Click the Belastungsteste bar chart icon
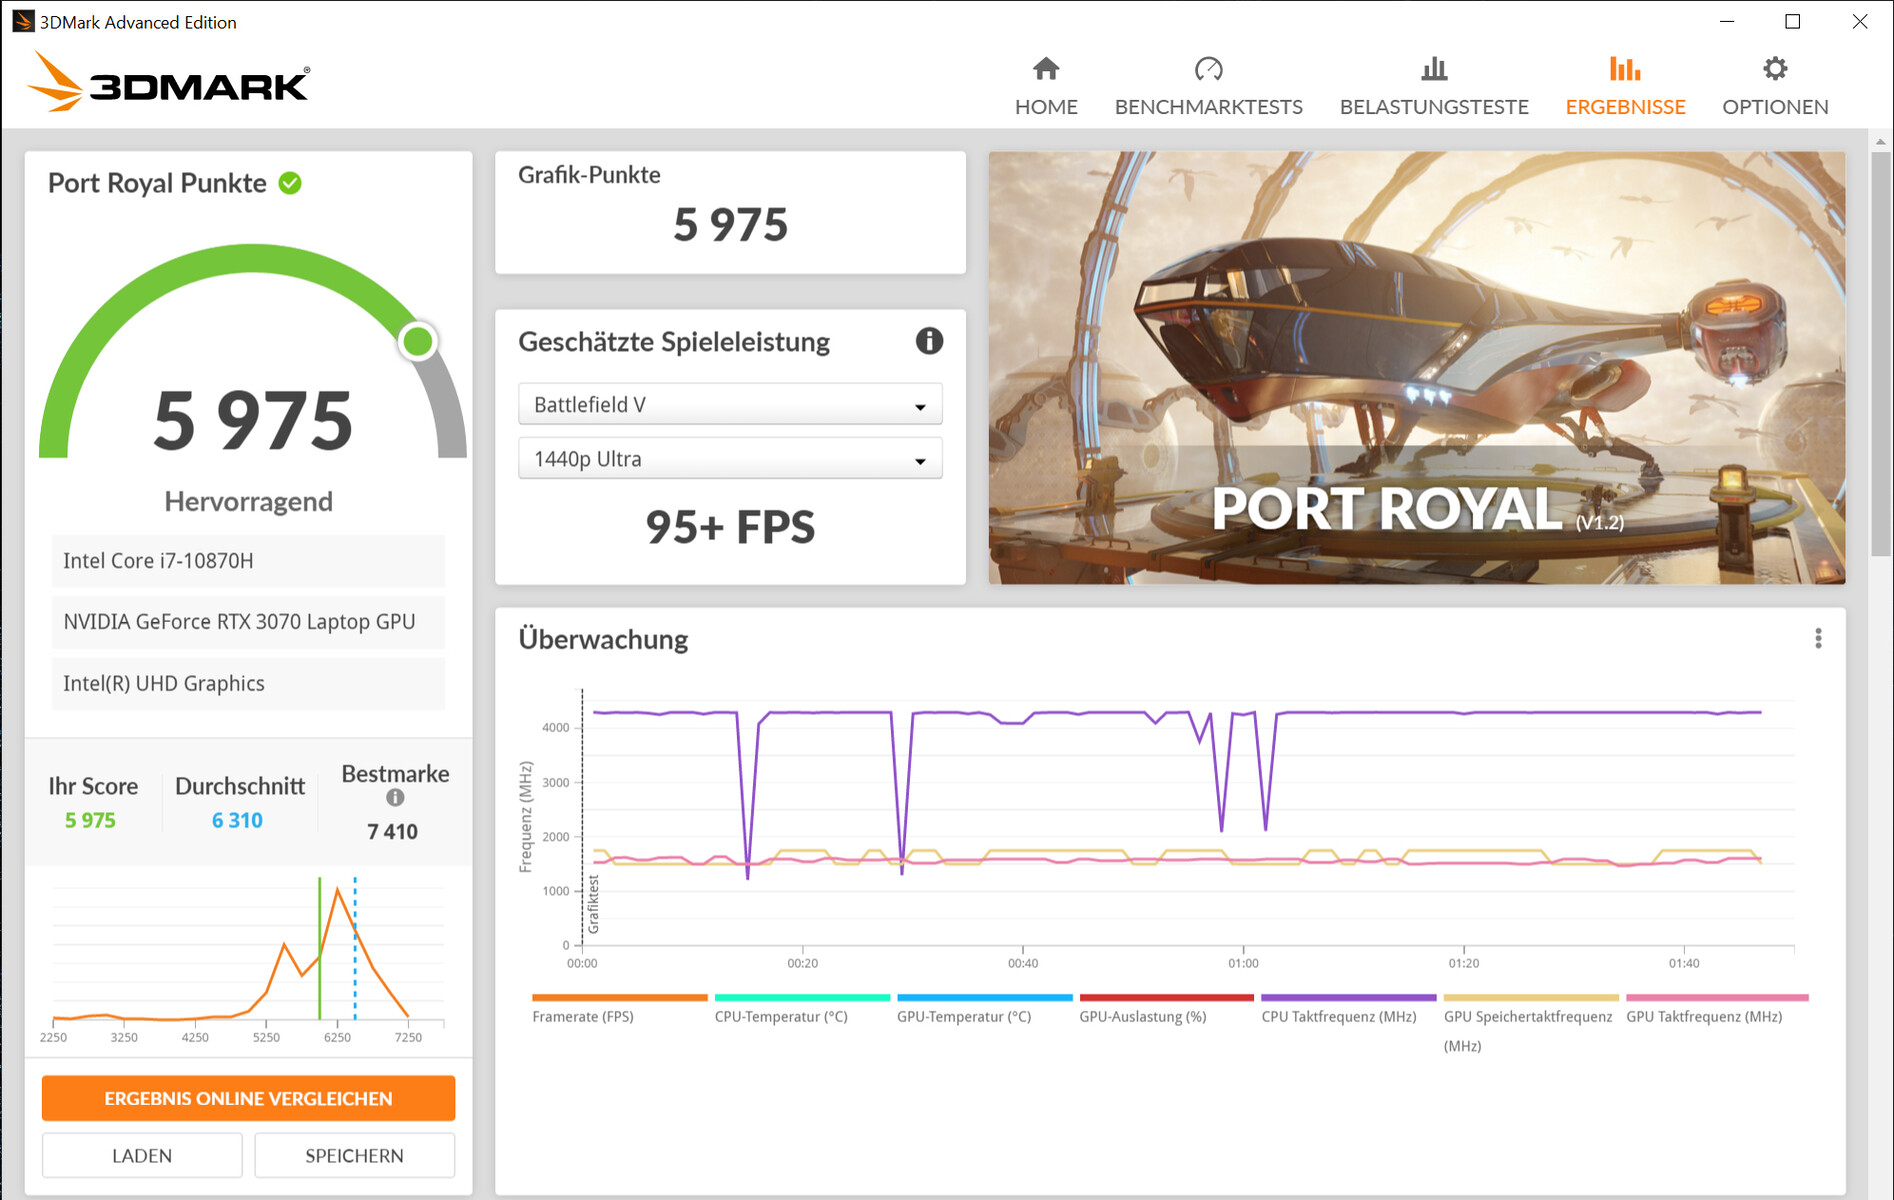The width and height of the screenshot is (1894, 1200). [1434, 69]
